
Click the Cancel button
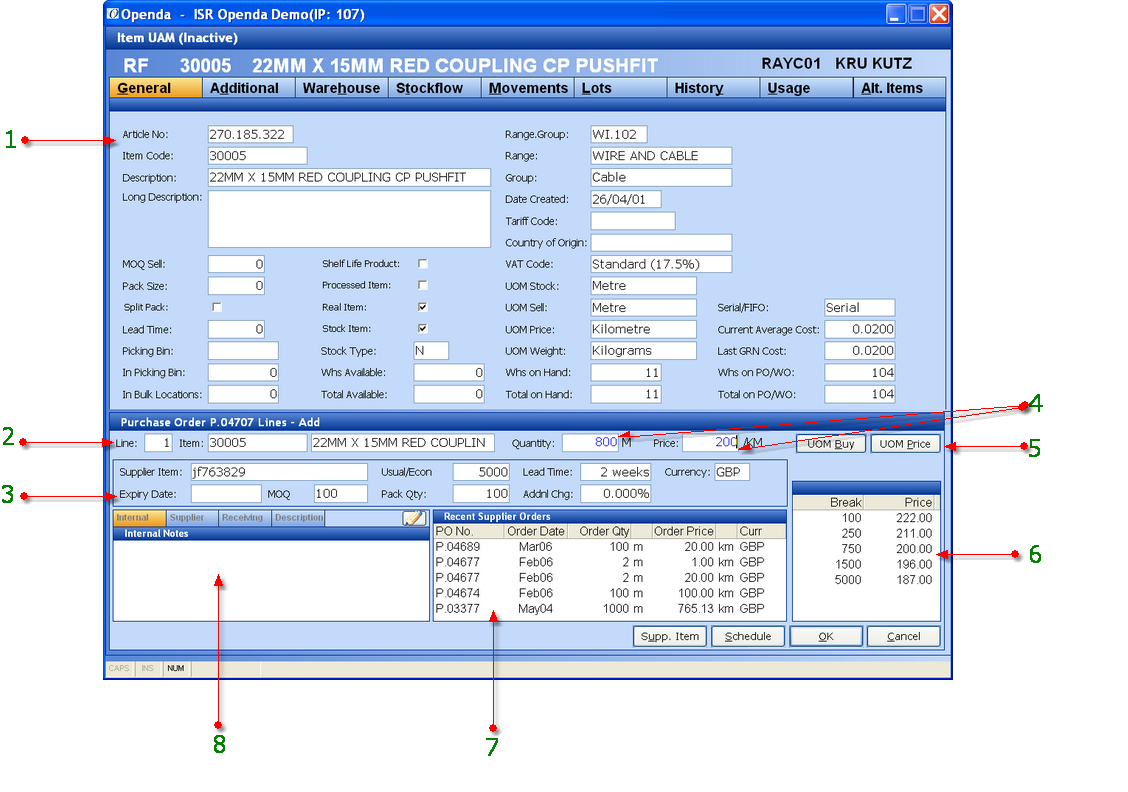click(904, 637)
